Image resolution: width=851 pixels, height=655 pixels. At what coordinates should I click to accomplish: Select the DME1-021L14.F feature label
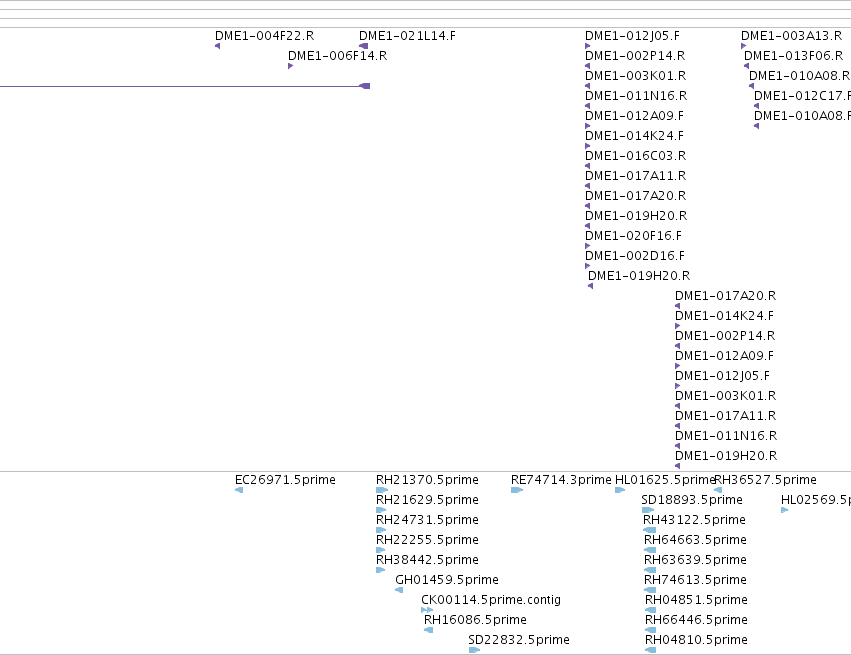click(407, 36)
